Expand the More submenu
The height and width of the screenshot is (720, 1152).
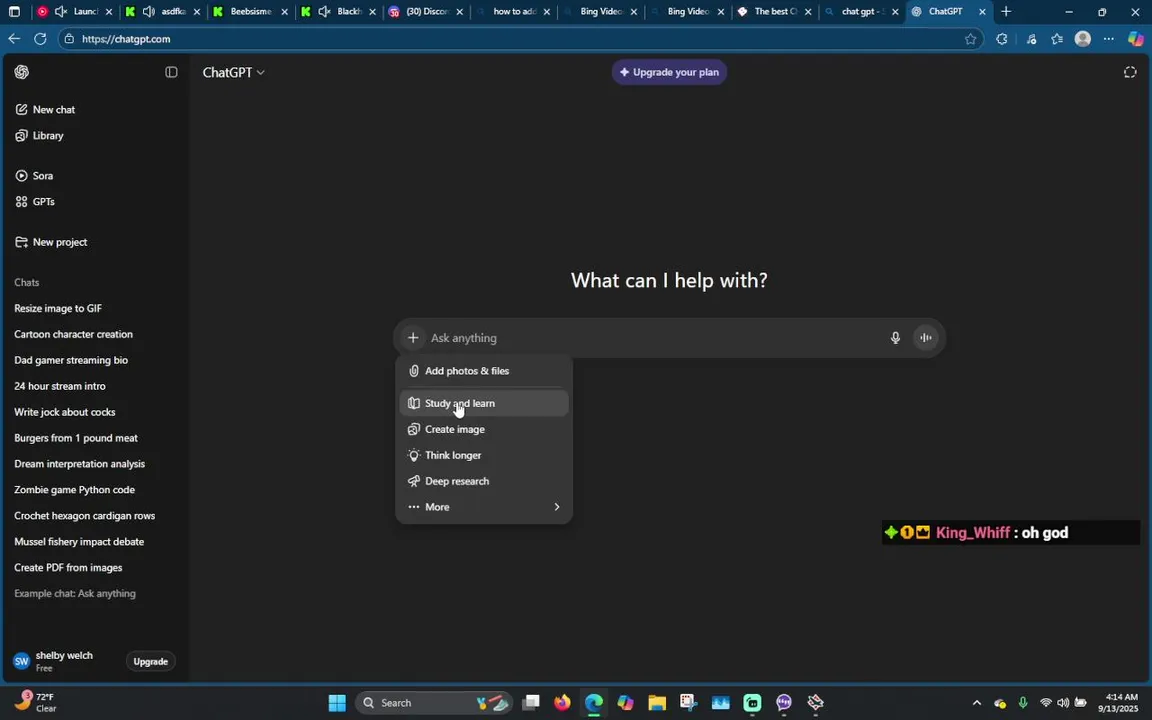tap(483, 507)
